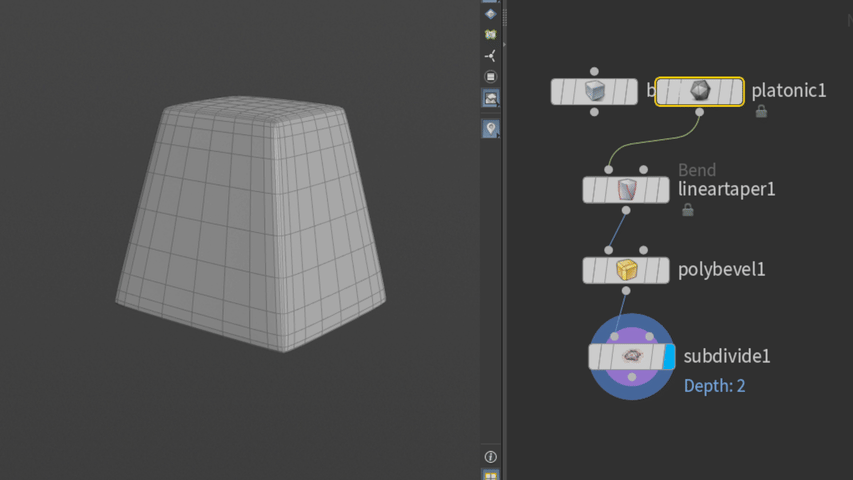
Task: Select the box node cube icon
Action: tap(594, 91)
